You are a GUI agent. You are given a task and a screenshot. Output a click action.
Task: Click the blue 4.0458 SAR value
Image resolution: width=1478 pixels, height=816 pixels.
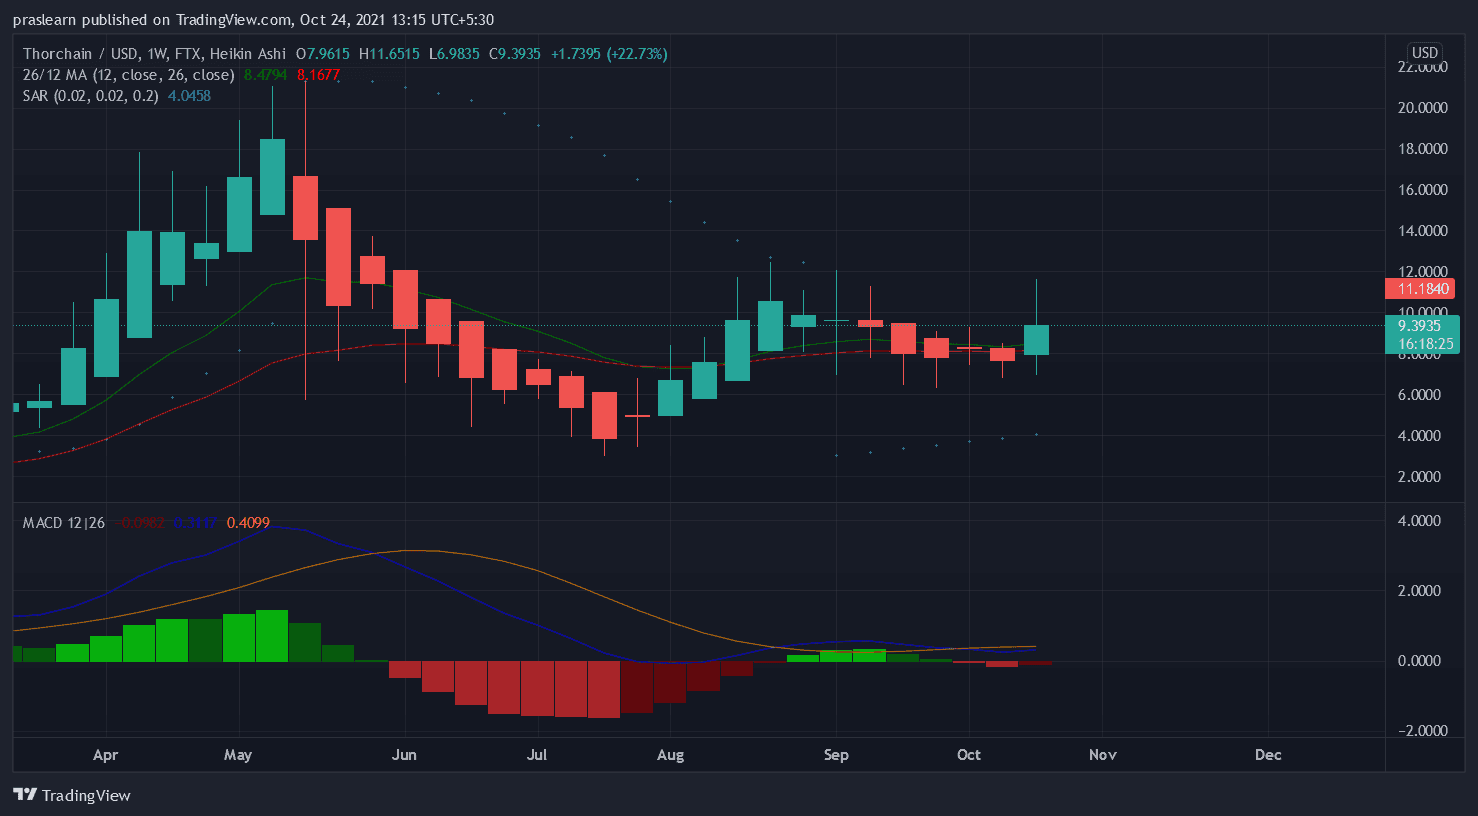tap(189, 96)
